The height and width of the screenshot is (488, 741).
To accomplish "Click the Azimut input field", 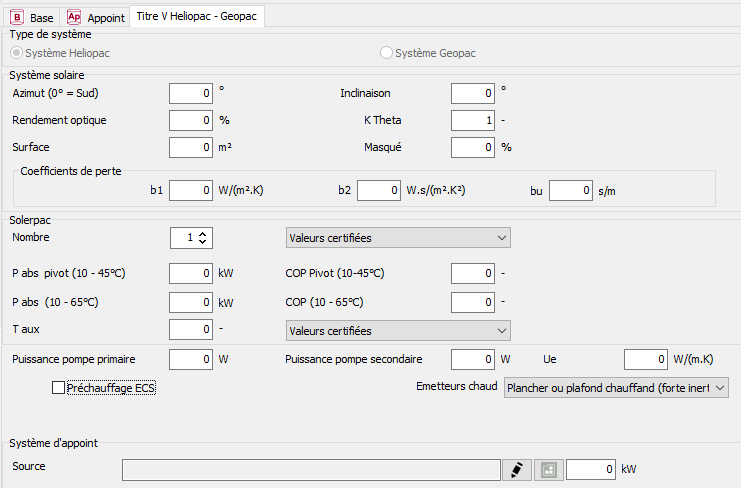I will click(191, 93).
